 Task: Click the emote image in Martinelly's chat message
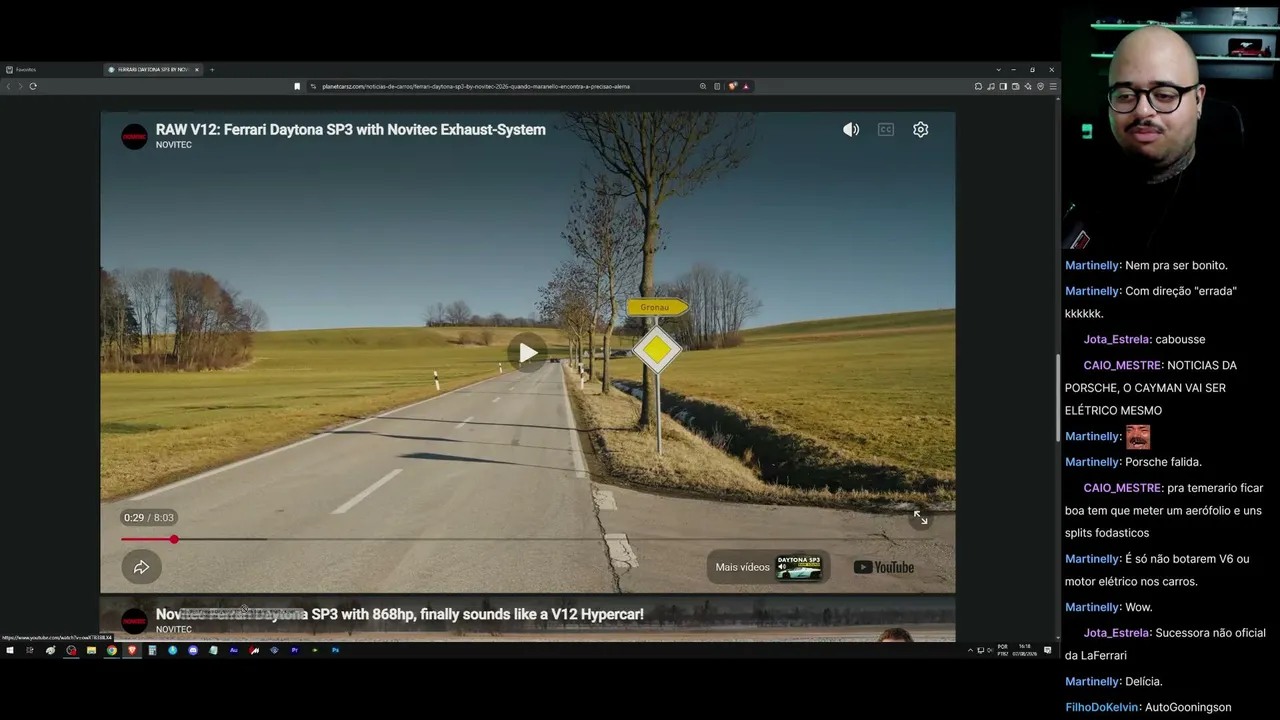coord(1138,437)
